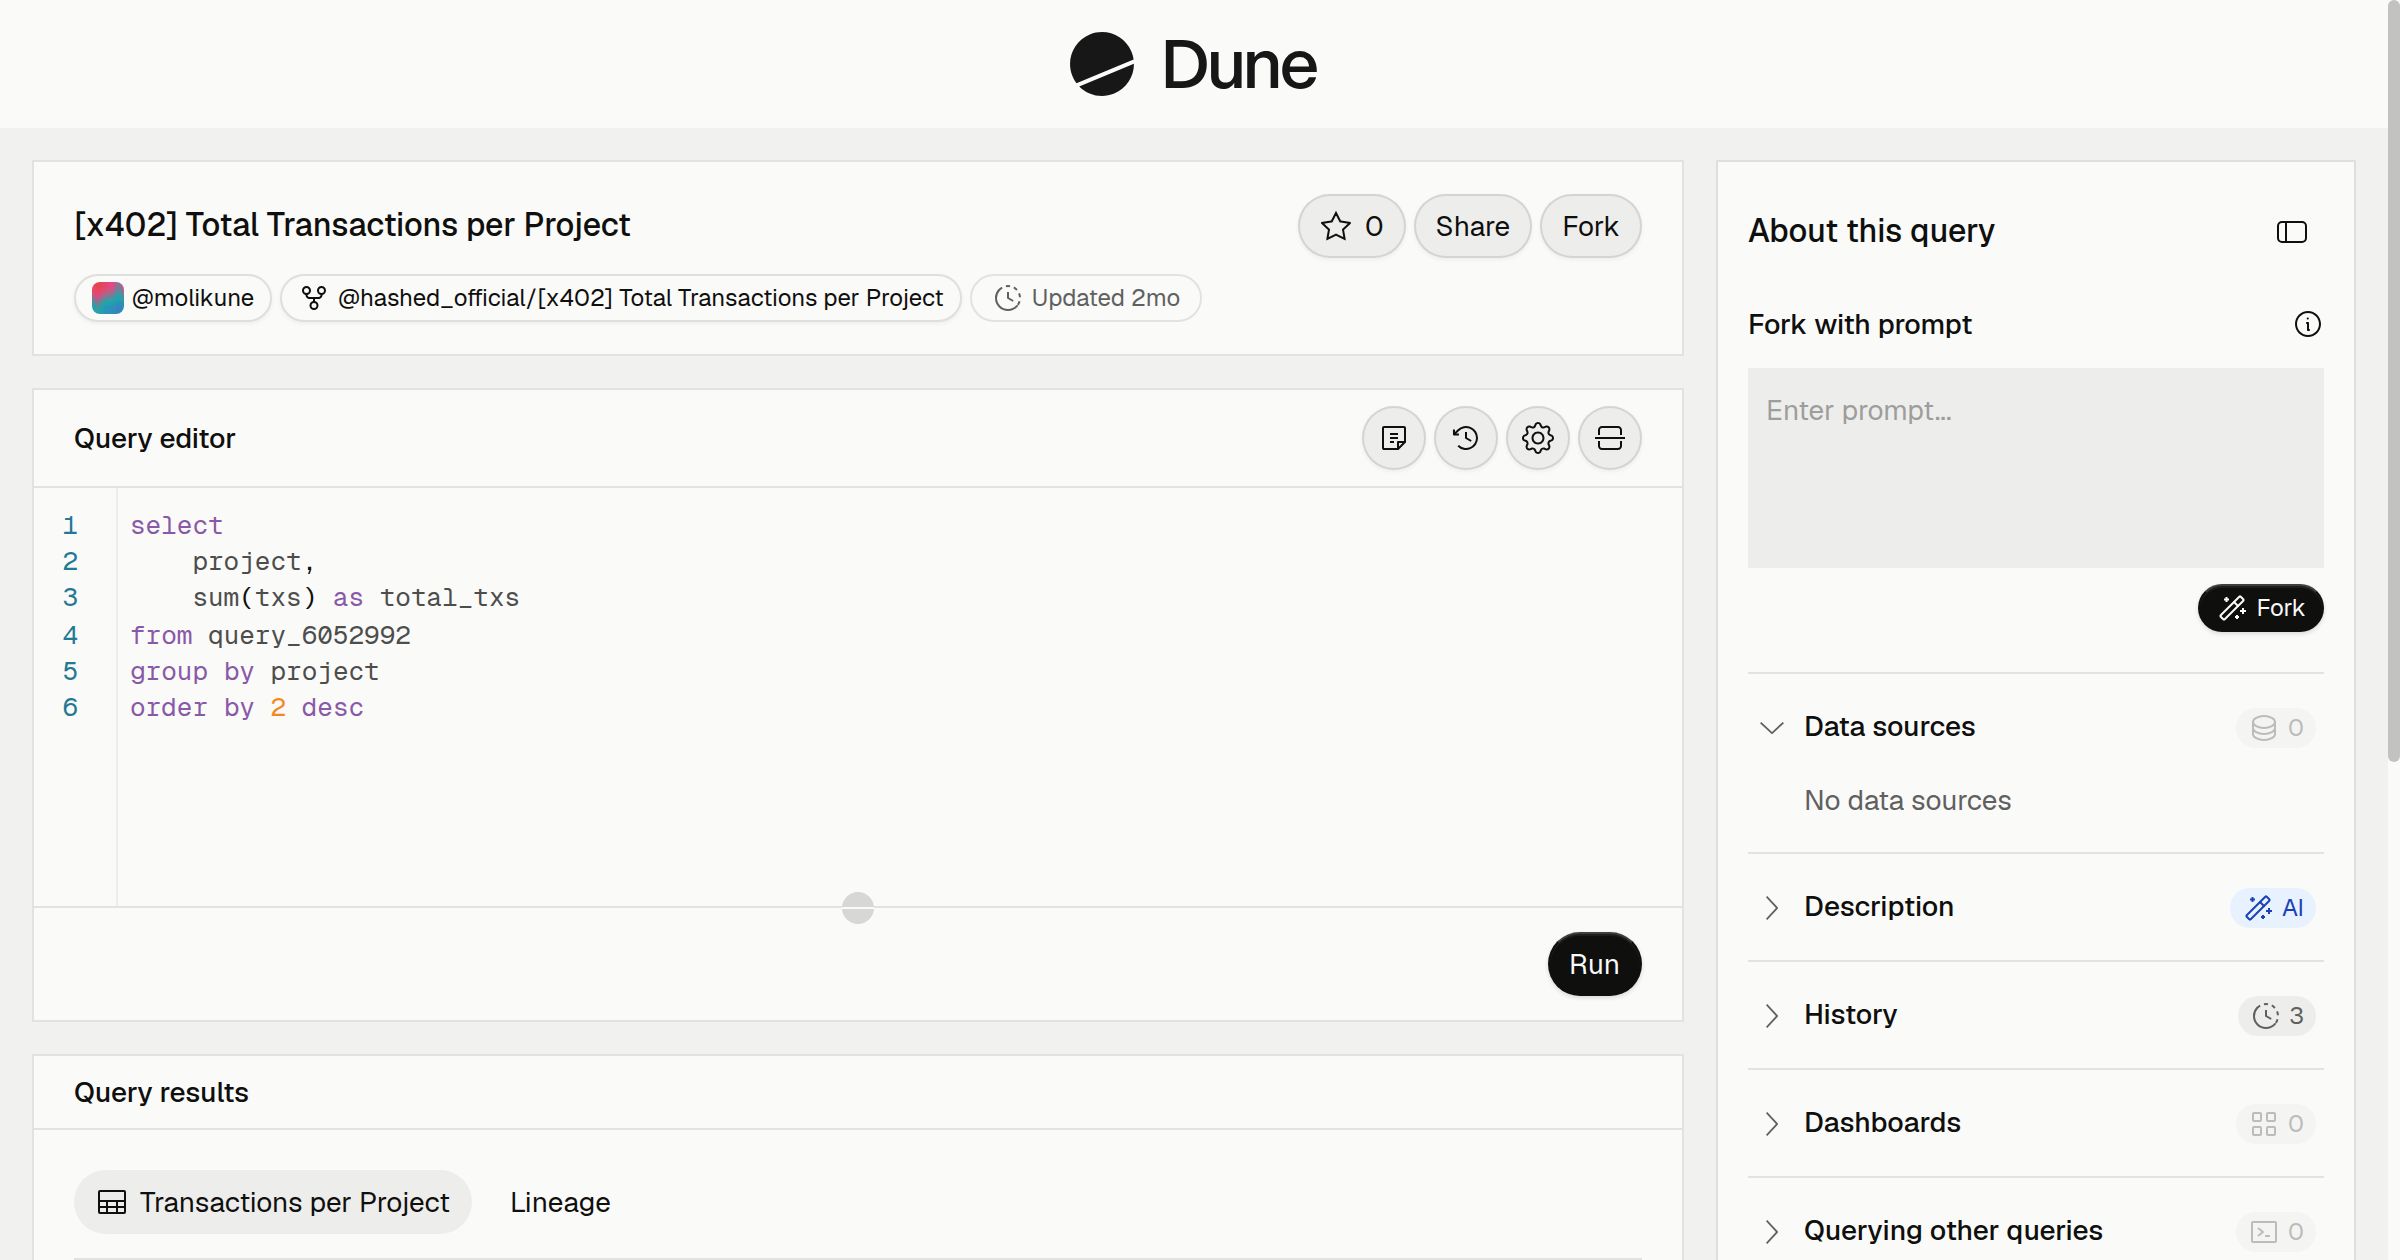Switch to the Lineage tab
This screenshot has width=2400, height=1260.
click(x=560, y=1202)
